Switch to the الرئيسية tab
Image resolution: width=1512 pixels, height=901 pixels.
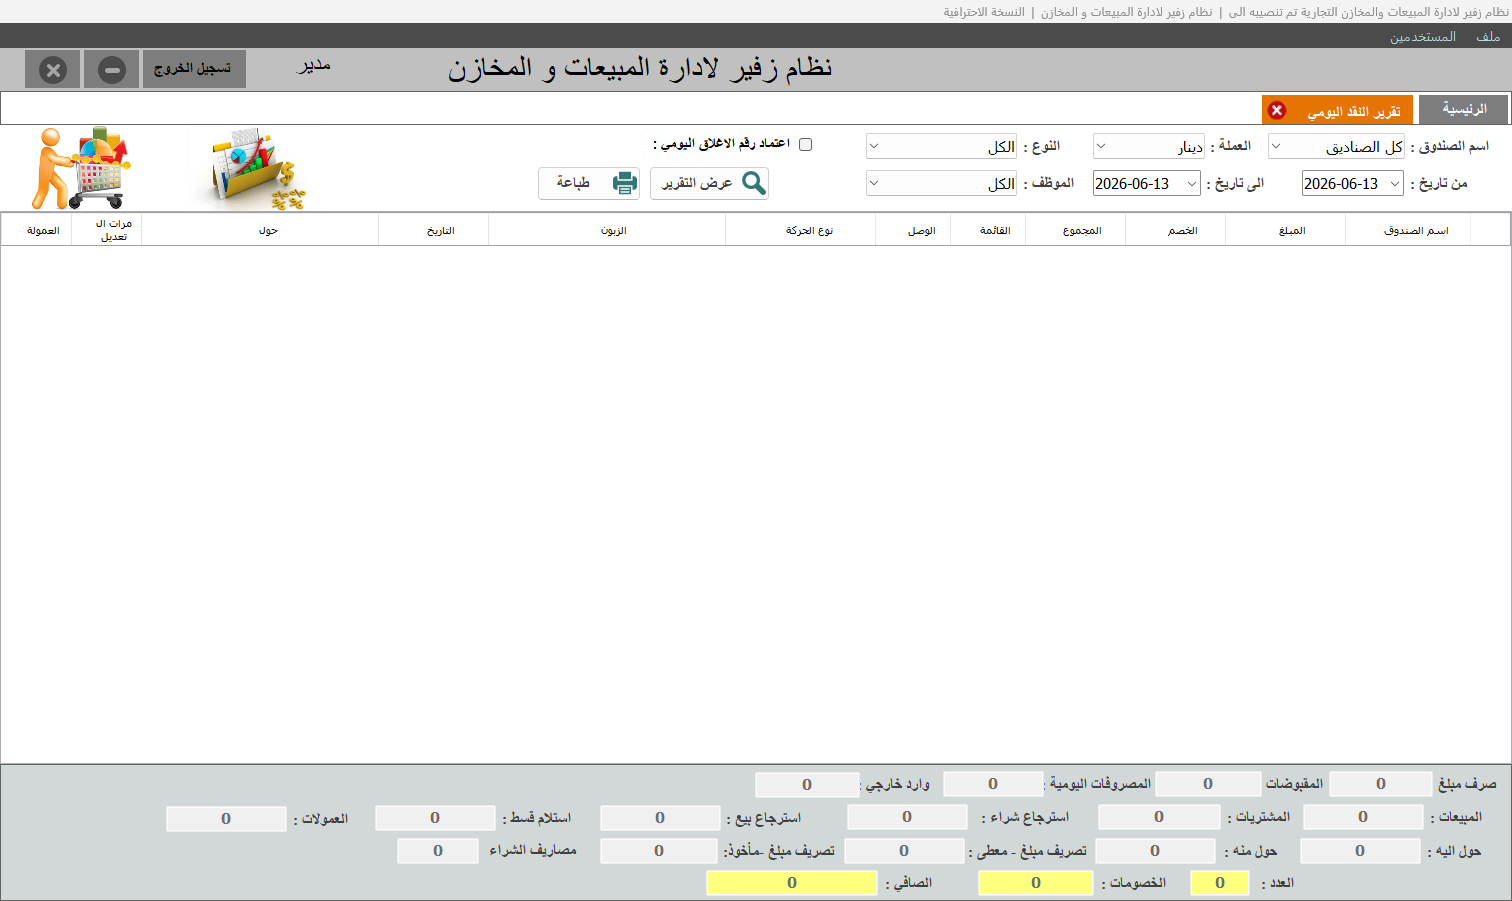pyautogui.click(x=1464, y=109)
